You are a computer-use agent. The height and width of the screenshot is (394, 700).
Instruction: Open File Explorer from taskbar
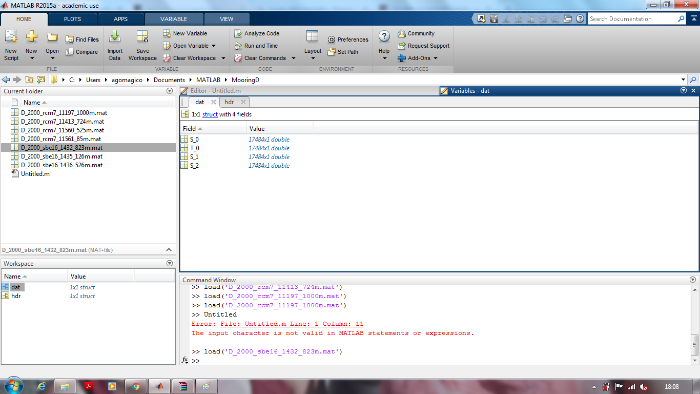point(65,386)
